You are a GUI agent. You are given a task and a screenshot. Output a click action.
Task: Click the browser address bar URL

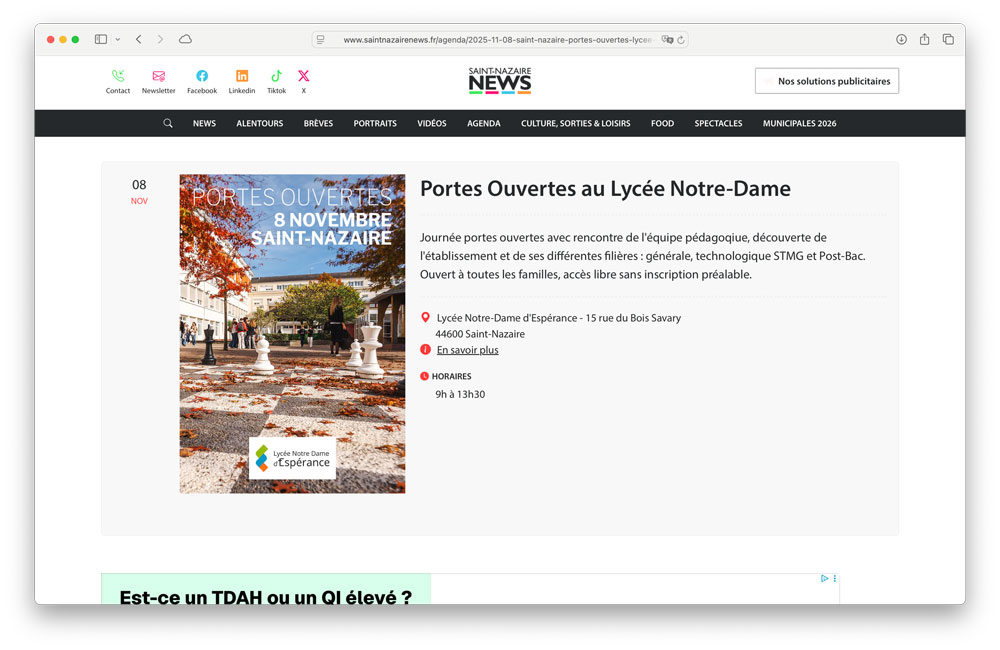point(497,40)
